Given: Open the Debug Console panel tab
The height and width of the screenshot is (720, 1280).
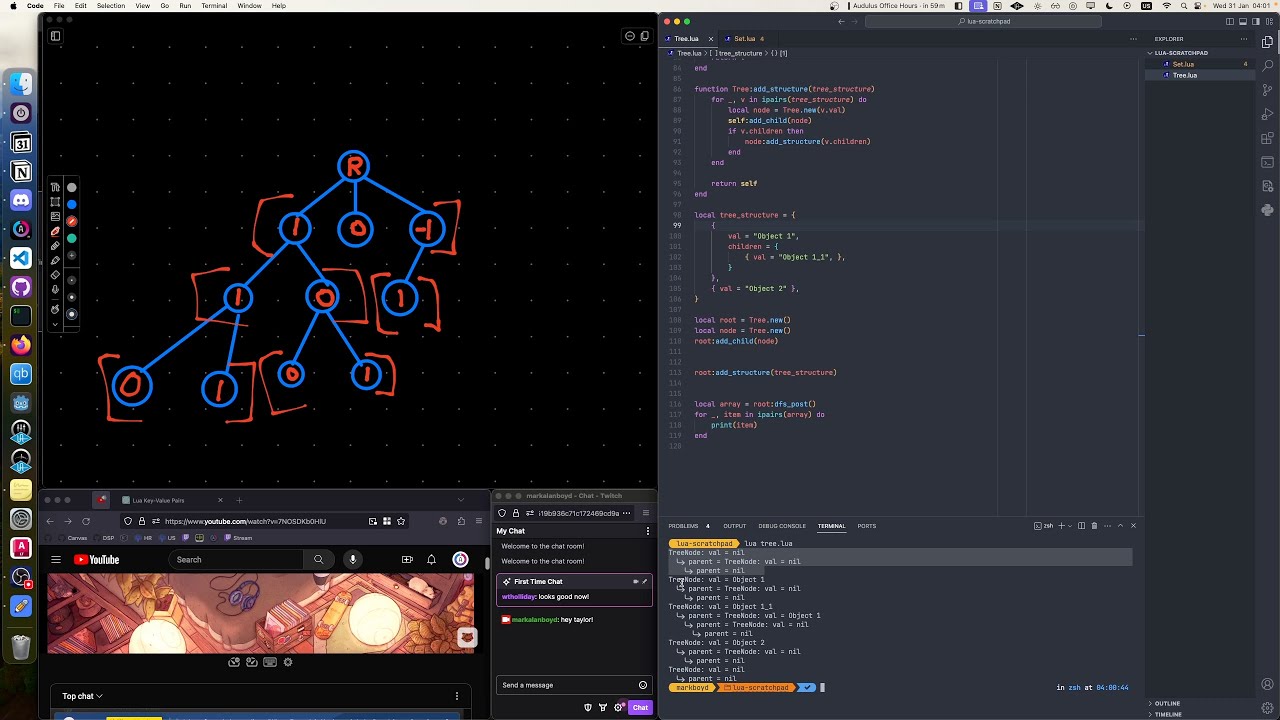Looking at the screenshot, I should point(782,526).
